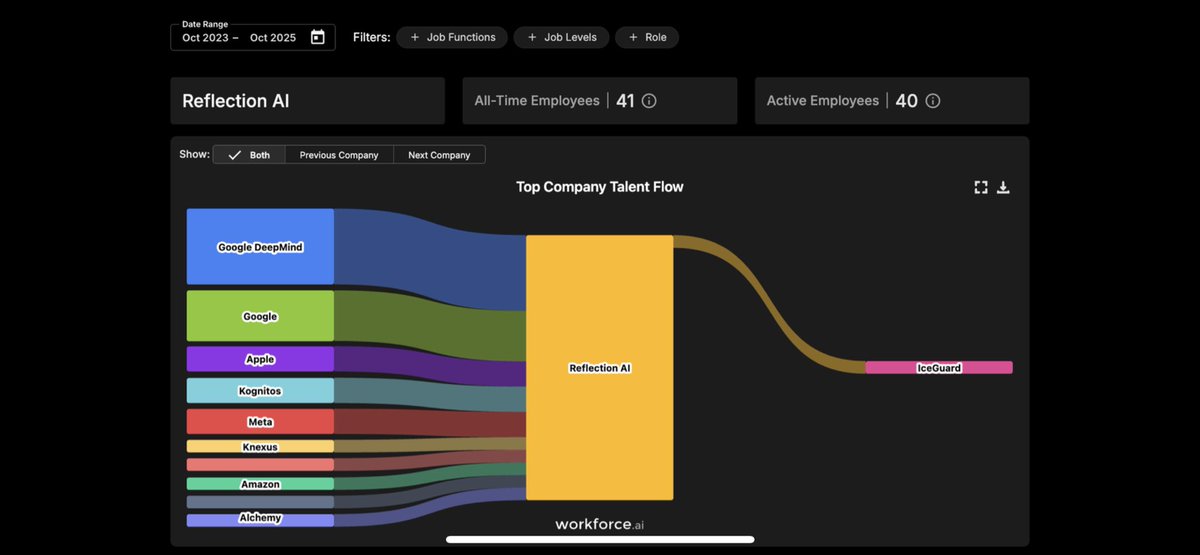The image size is (1200, 555).
Task: Click the Reflection AI company title
Action: click(x=236, y=101)
